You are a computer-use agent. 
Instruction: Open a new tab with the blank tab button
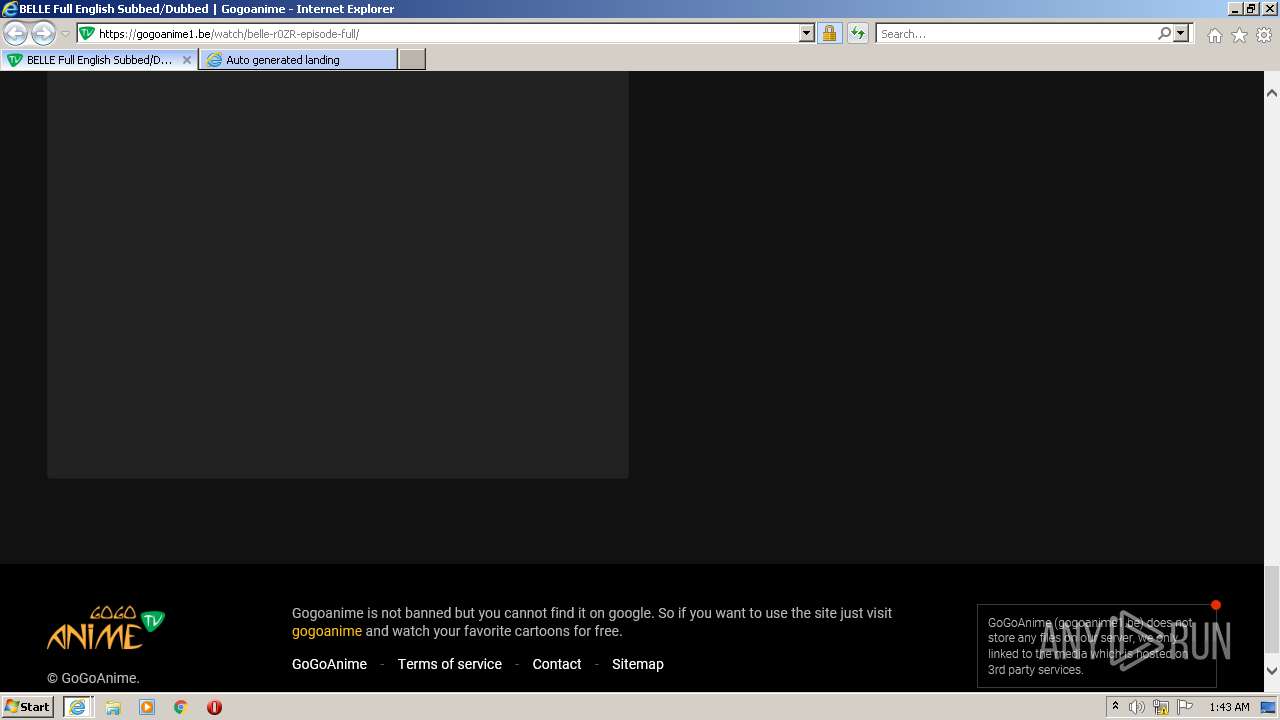tap(412, 60)
